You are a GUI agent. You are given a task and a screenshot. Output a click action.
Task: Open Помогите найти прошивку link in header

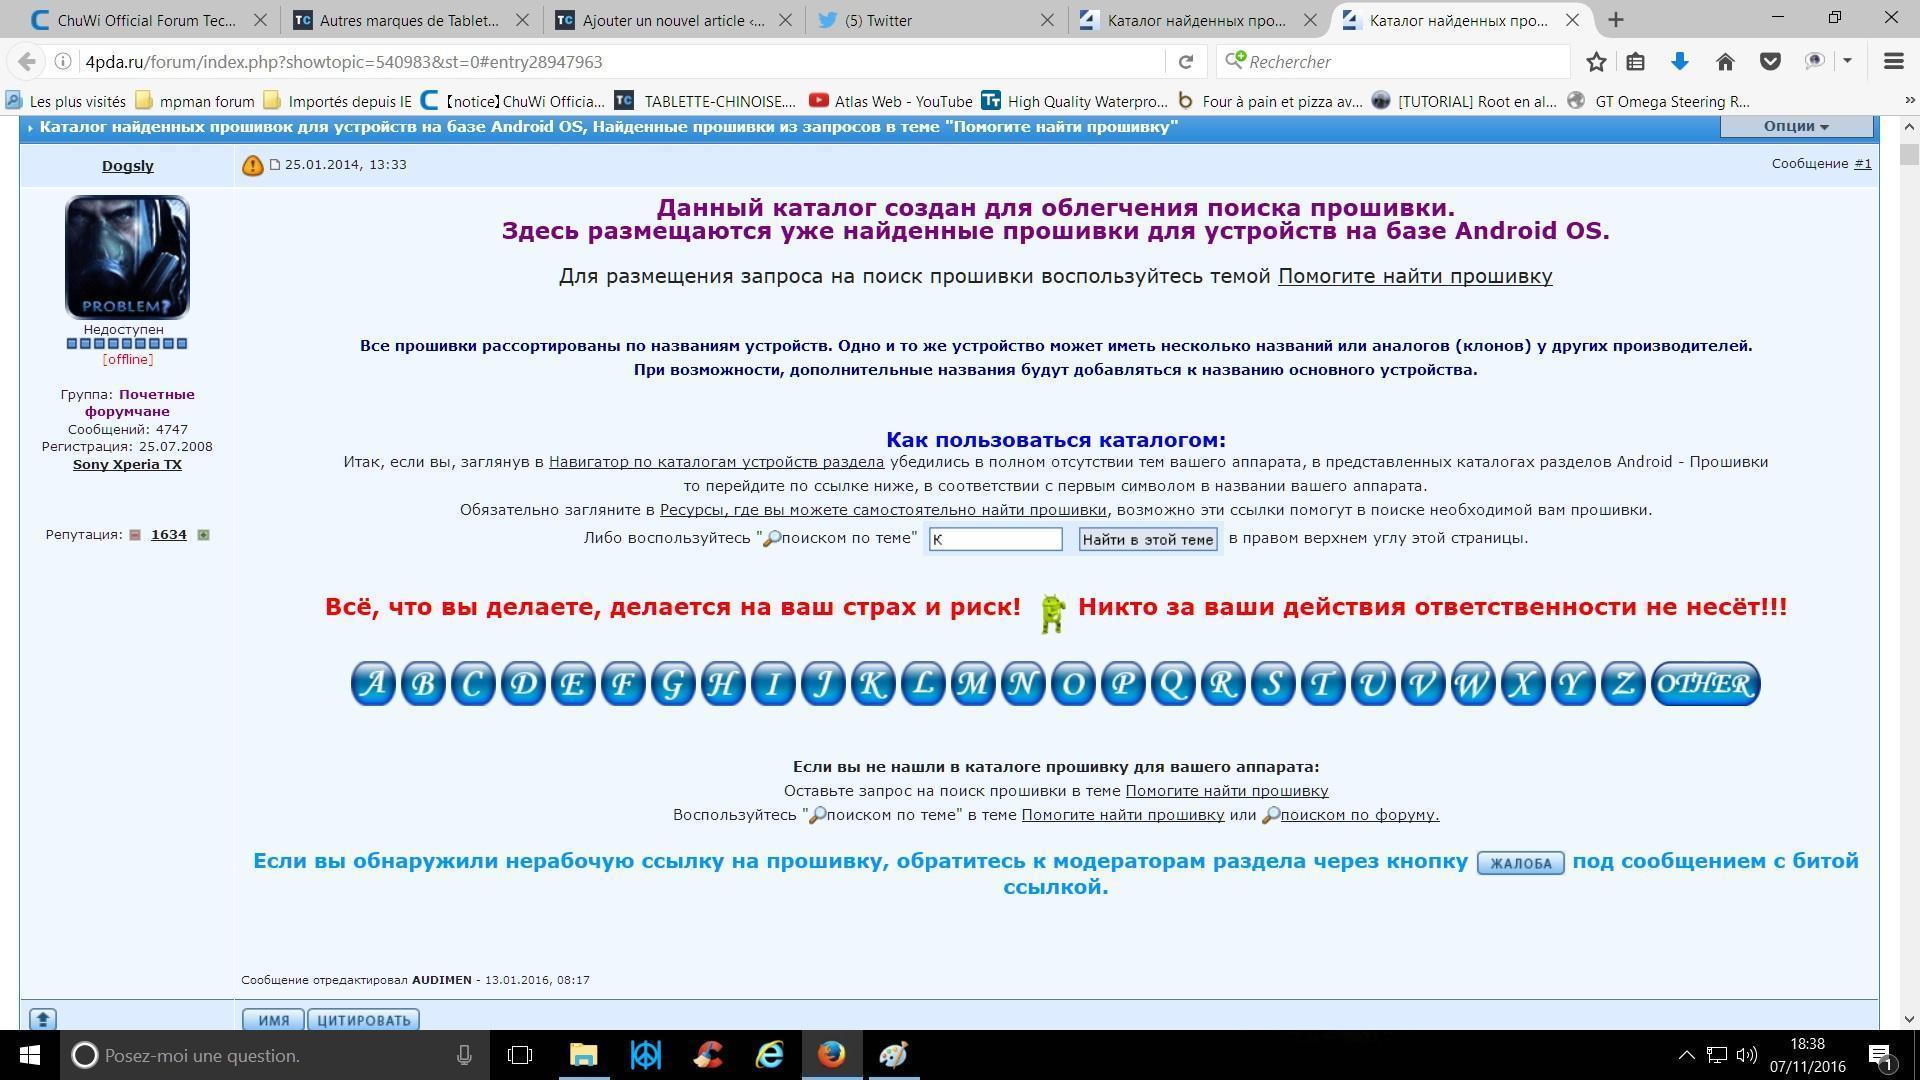[x=1415, y=277]
